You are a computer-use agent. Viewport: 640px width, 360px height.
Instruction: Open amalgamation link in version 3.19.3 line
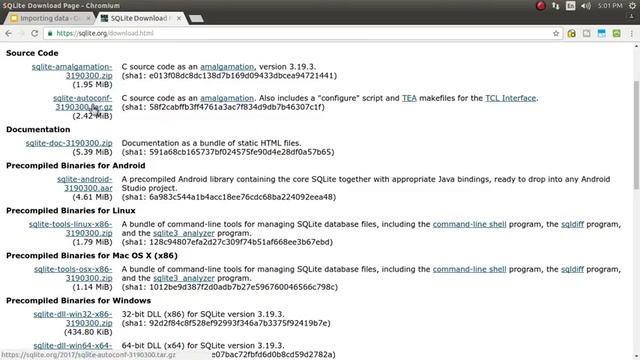227,67
